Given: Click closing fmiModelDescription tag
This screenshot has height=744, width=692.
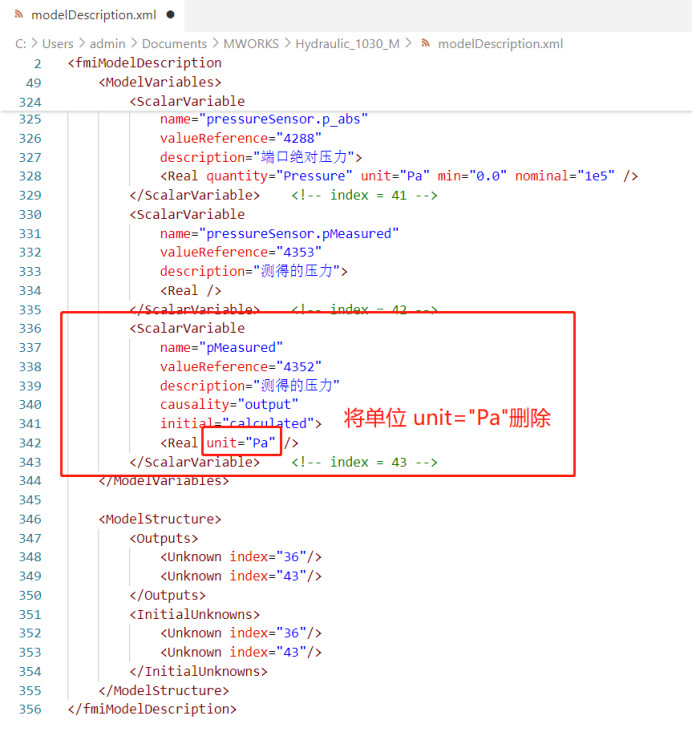Looking at the screenshot, I should pyautogui.click(x=152, y=709).
